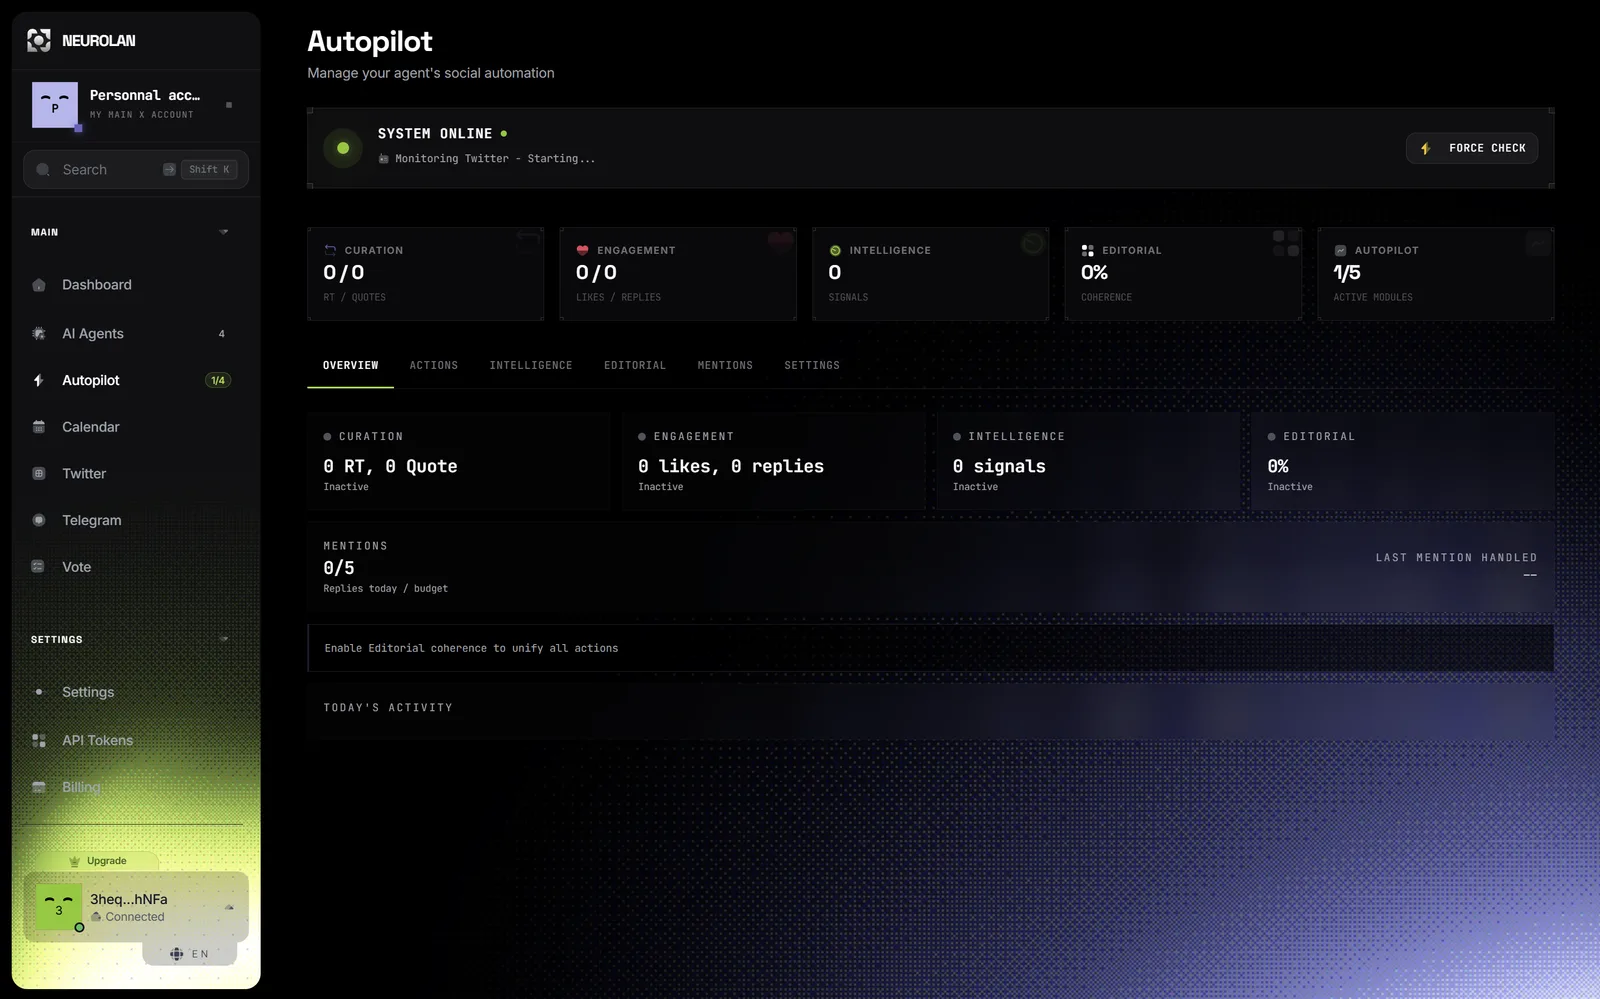Click the Shift K shortcut badge
Screen dimensions: 1600x999
coord(209,170)
